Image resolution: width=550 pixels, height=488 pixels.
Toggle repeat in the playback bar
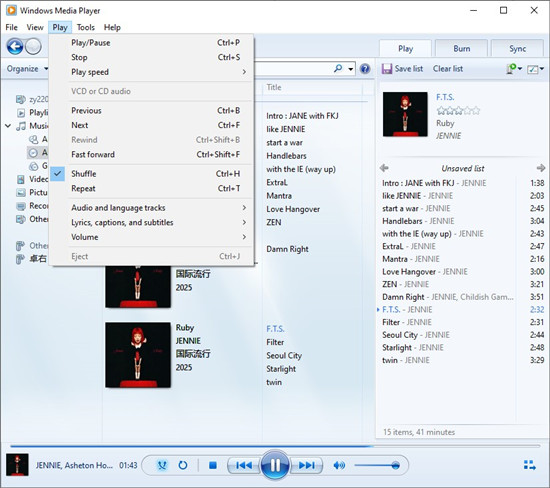click(x=183, y=465)
